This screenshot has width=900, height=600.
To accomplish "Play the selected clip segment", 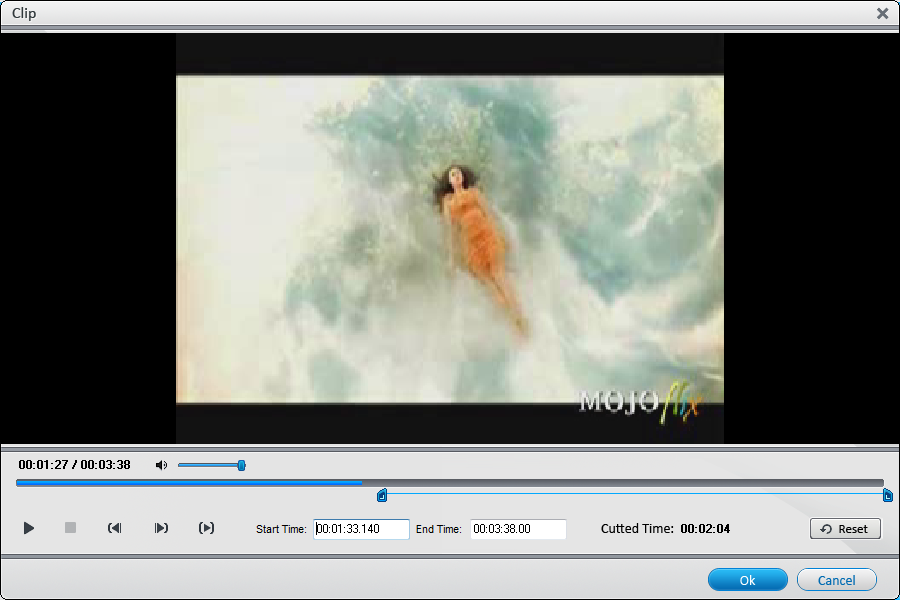I will coord(207,528).
